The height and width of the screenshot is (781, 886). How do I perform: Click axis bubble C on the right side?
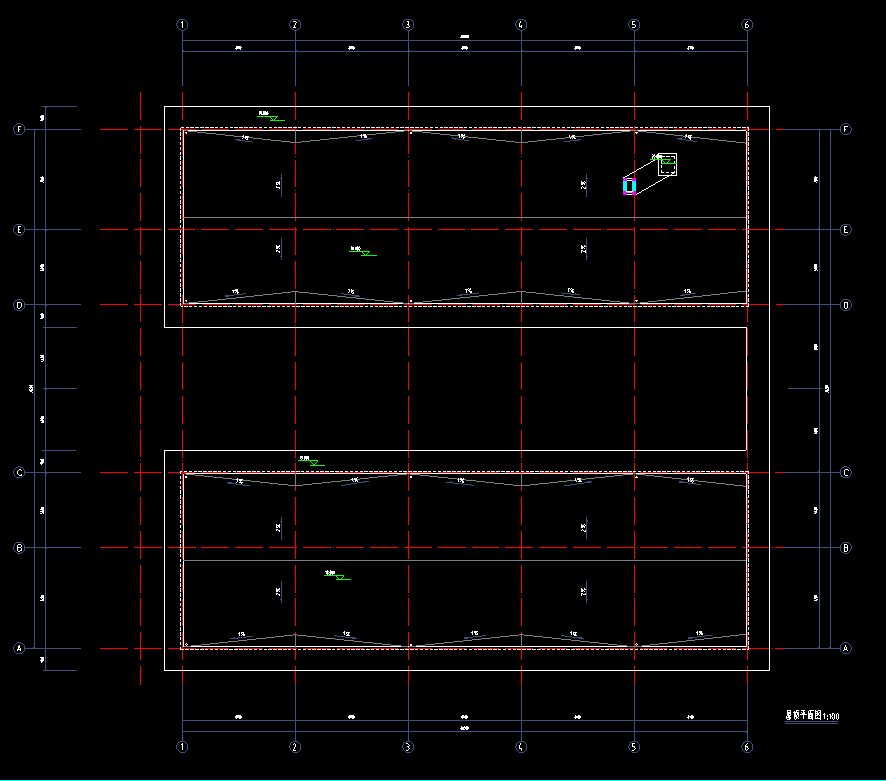847,473
